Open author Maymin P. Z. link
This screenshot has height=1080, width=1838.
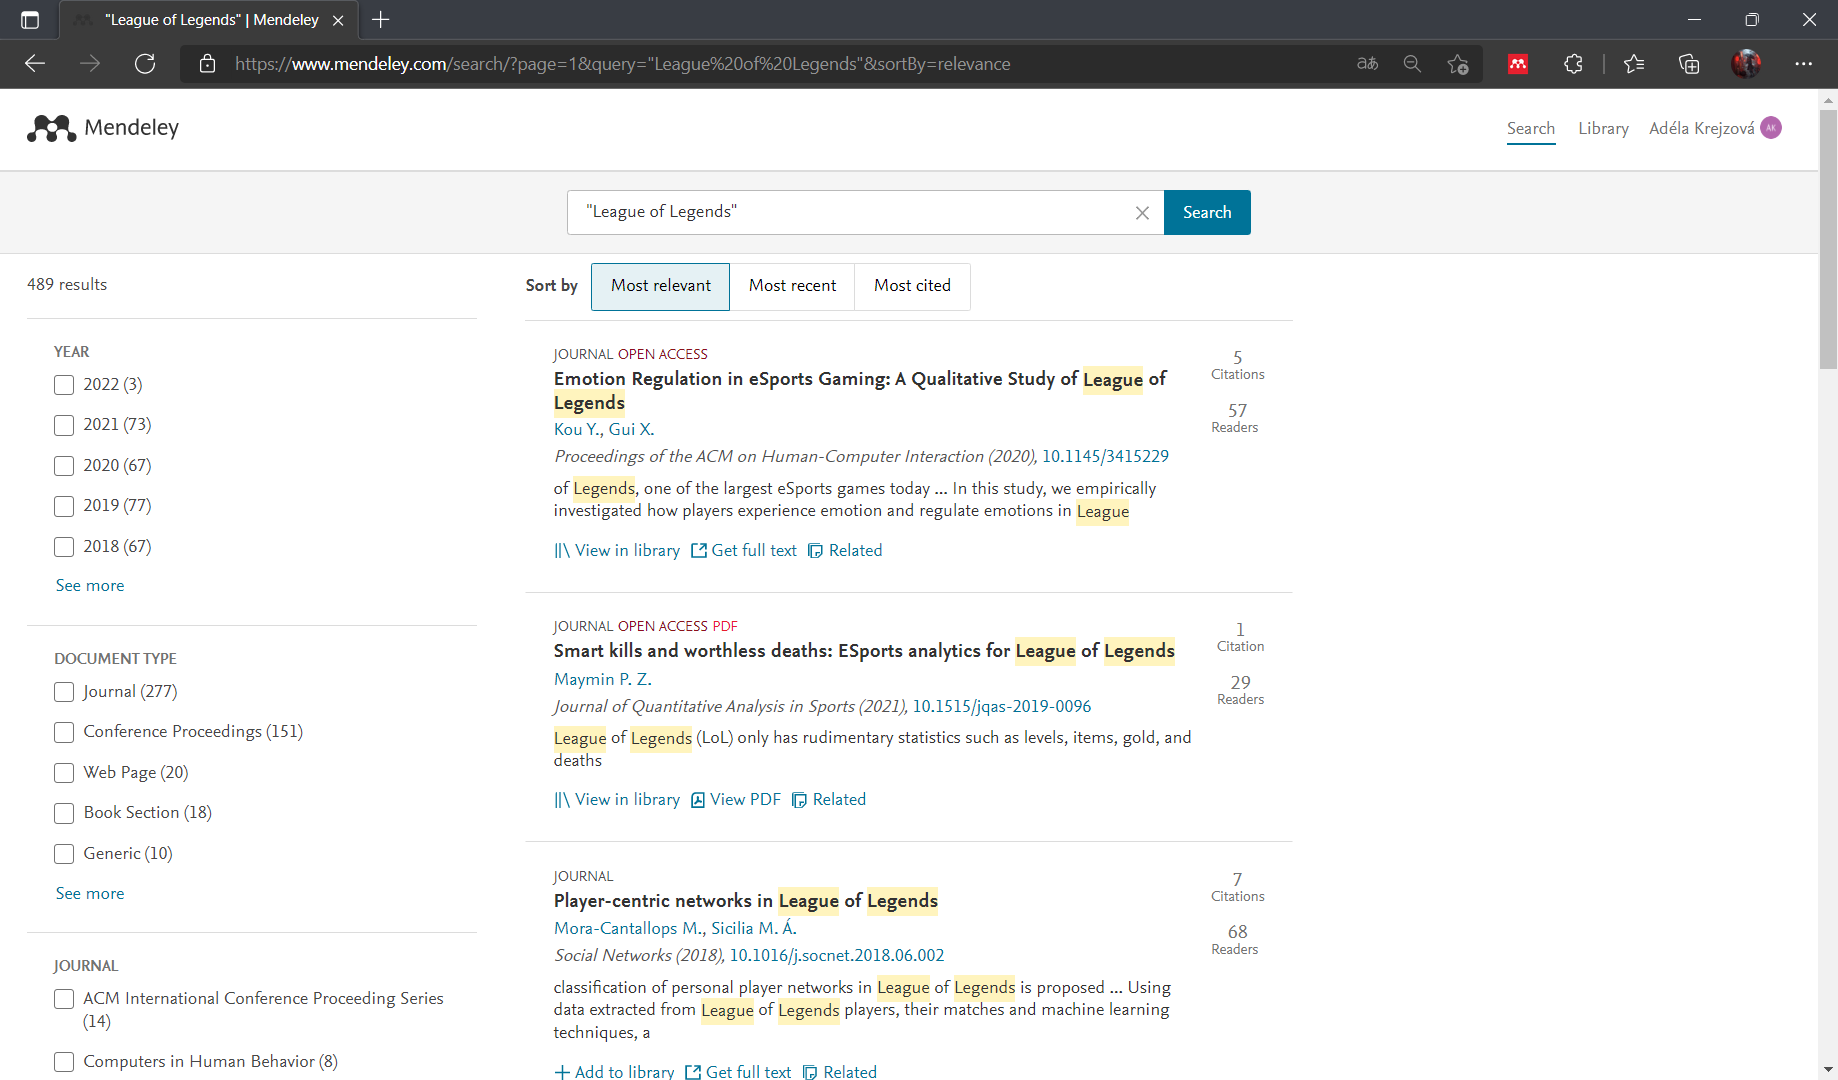click(x=603, y=679)
